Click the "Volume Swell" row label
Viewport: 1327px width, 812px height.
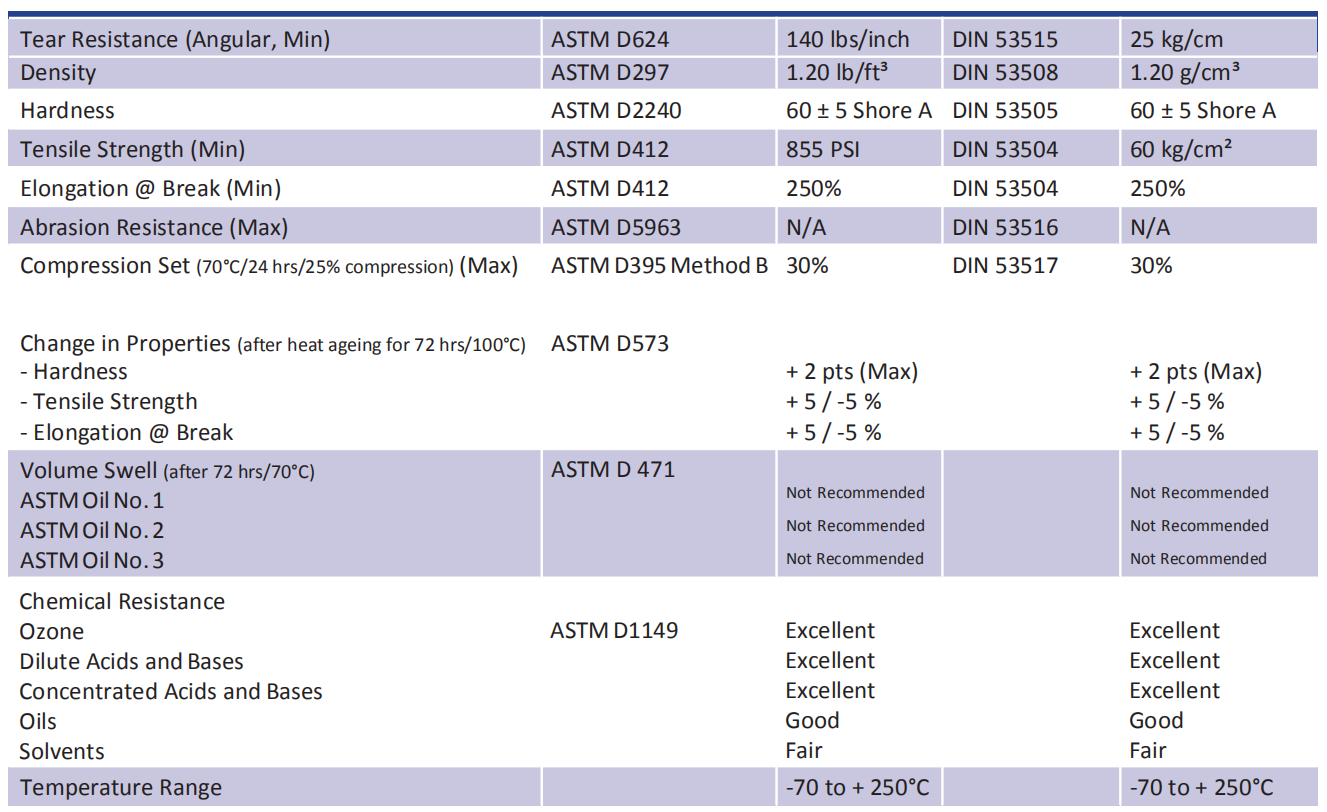click(x=167, y=471)
